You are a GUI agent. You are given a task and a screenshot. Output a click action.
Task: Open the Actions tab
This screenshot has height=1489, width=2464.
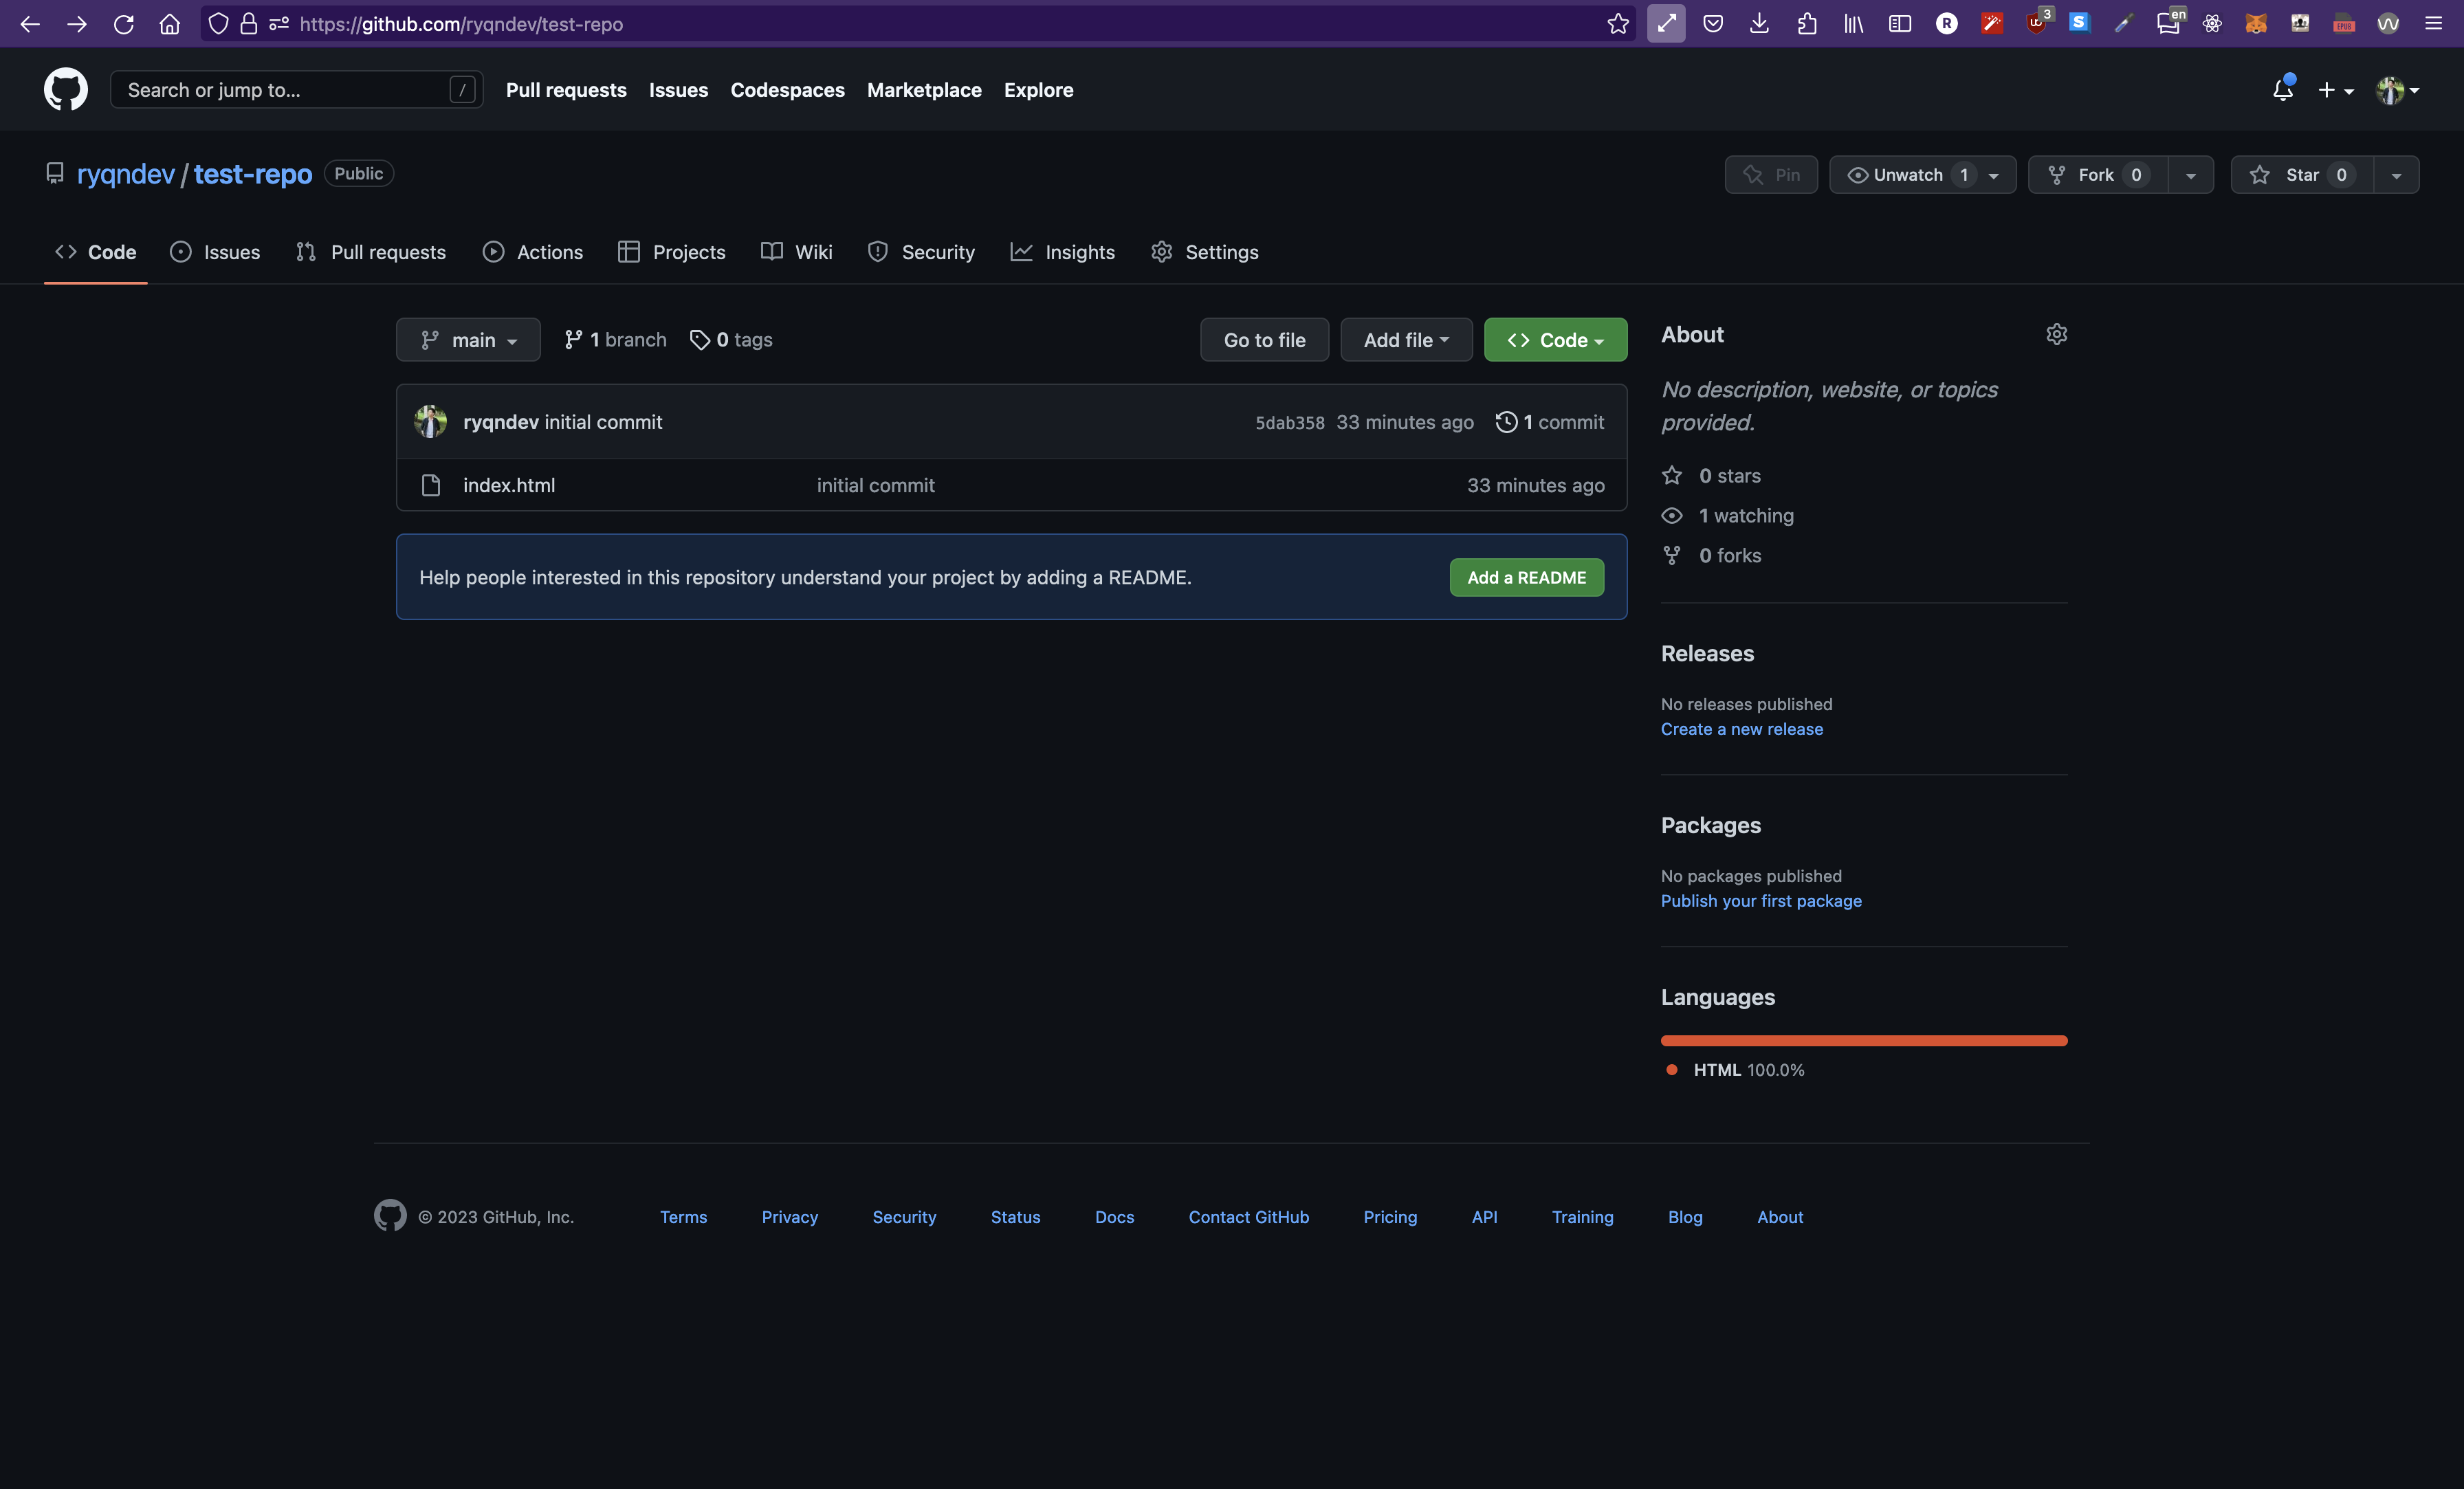(533, 252)
